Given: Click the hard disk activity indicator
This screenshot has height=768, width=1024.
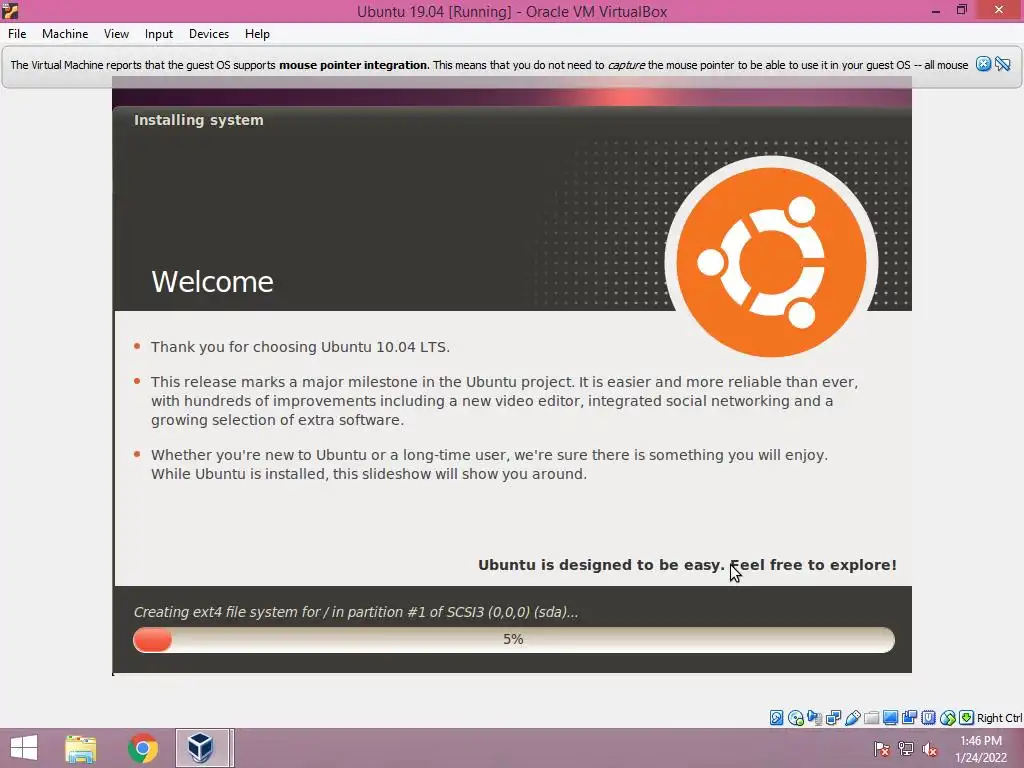Looking at the screenshot, I should point(776,718).
